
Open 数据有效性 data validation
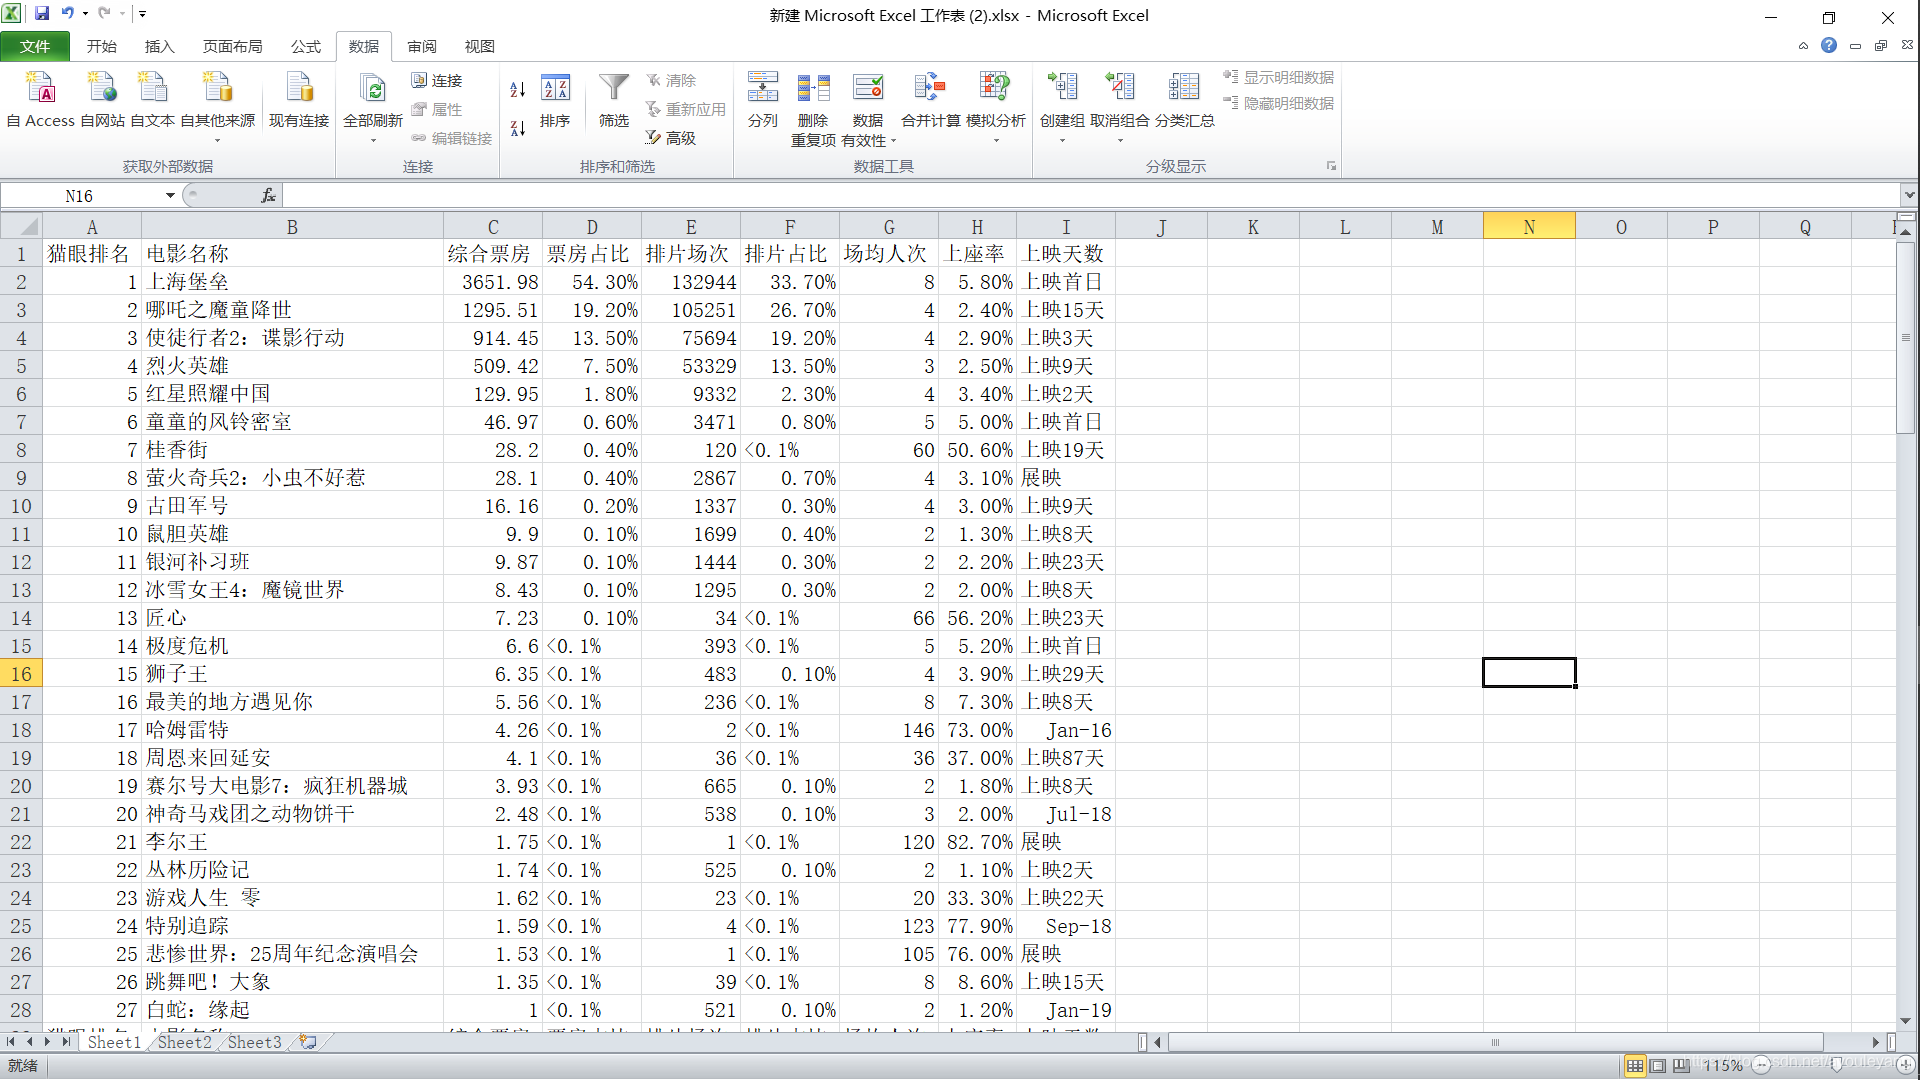pyautogui.click(x=867, y=108)
